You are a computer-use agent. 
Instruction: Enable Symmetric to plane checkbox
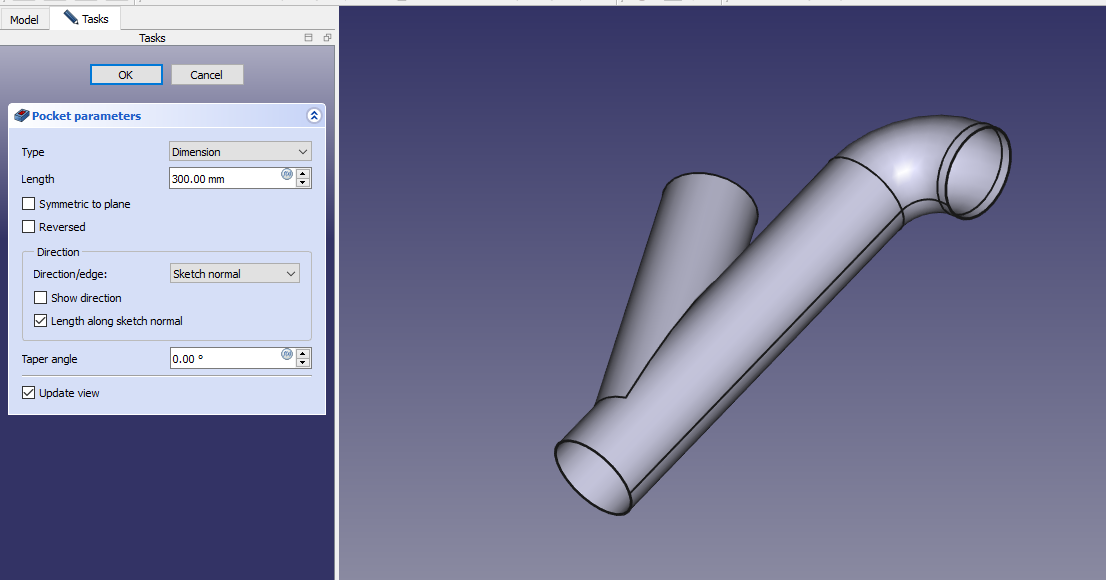28,204
